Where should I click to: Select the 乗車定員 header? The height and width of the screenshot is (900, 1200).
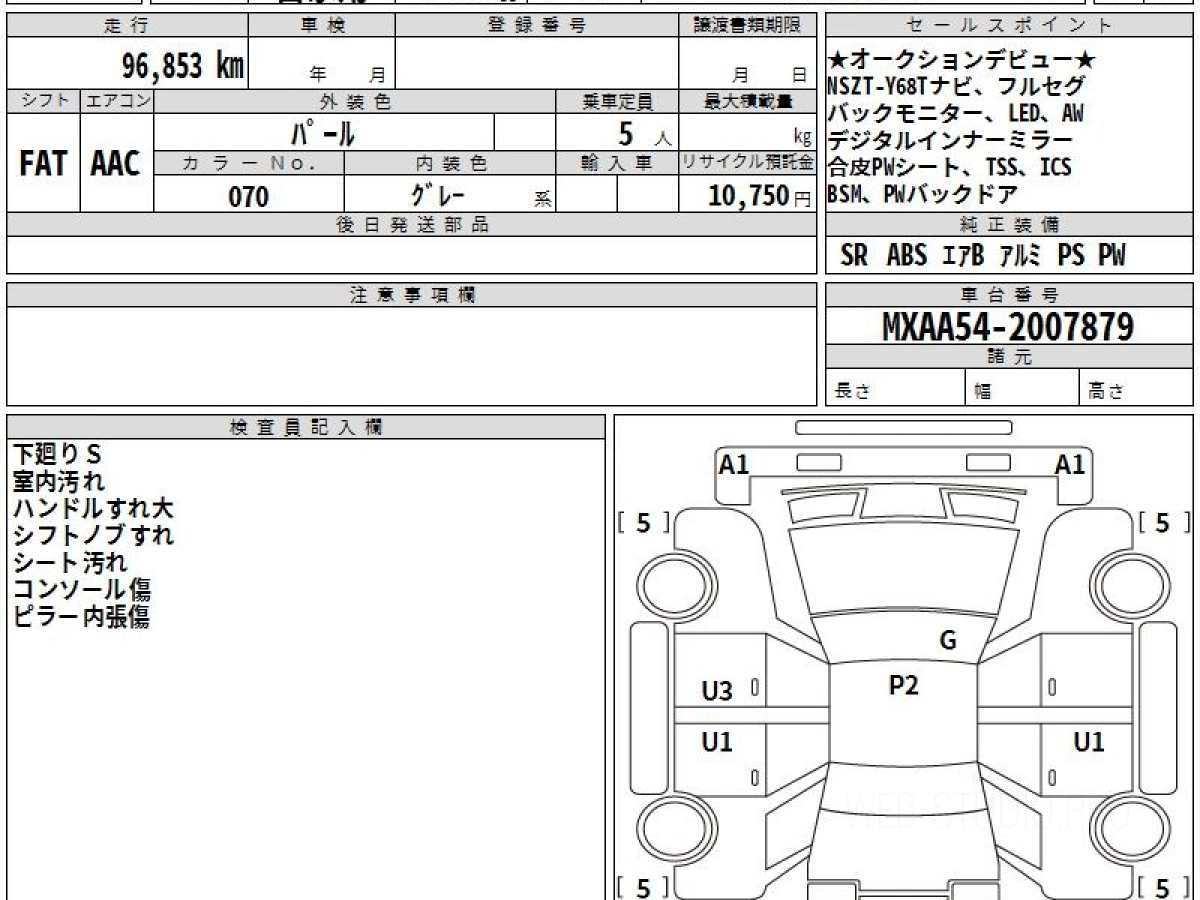[617, 101]
